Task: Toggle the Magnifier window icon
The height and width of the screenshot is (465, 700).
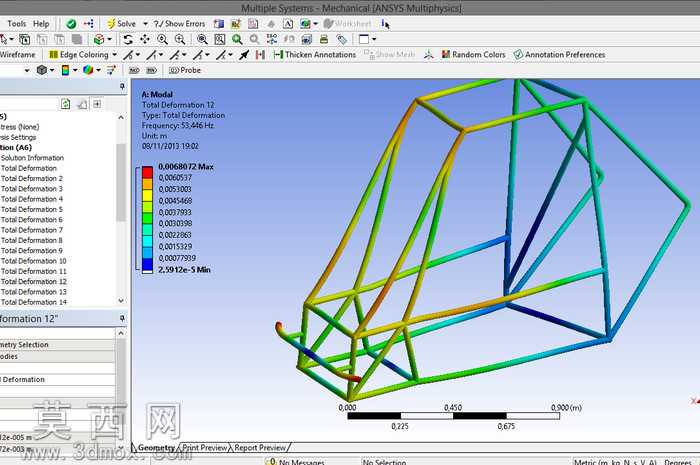Action: pos(220,39)
